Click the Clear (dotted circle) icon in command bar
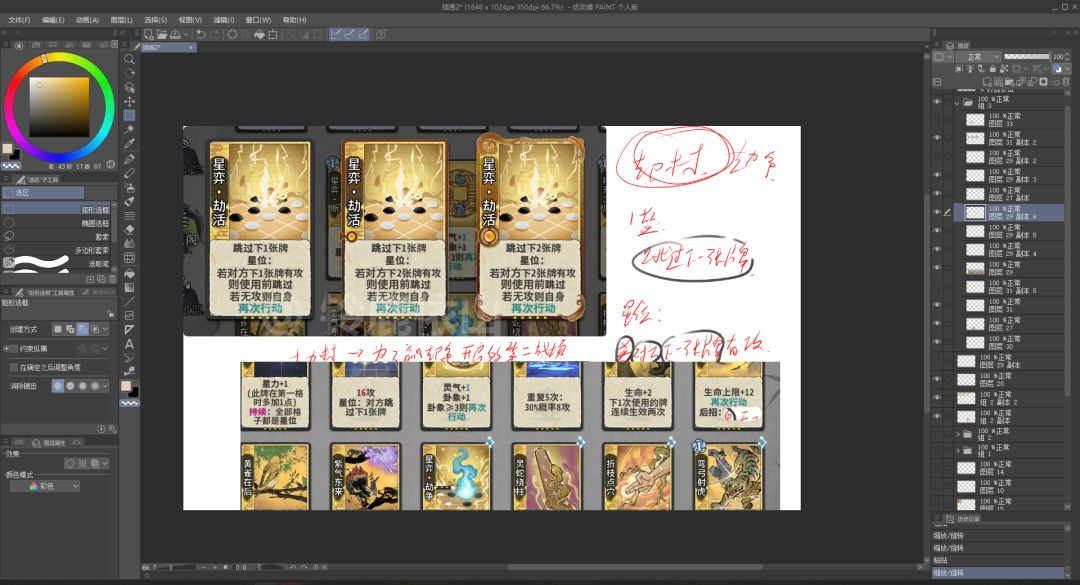1080x585 pixels. point(232,34)
